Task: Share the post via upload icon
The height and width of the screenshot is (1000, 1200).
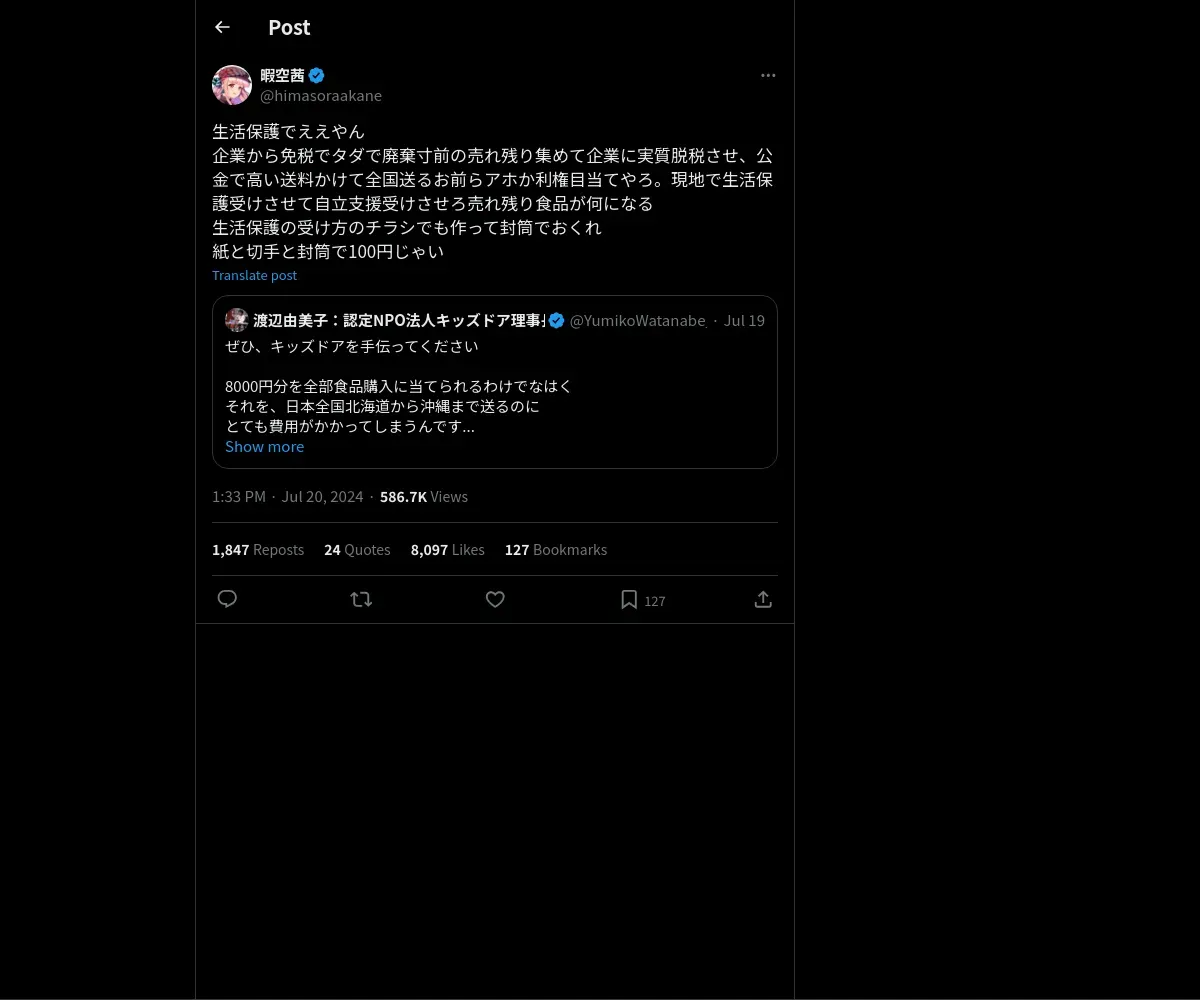Action: click(x=763, y=599)
